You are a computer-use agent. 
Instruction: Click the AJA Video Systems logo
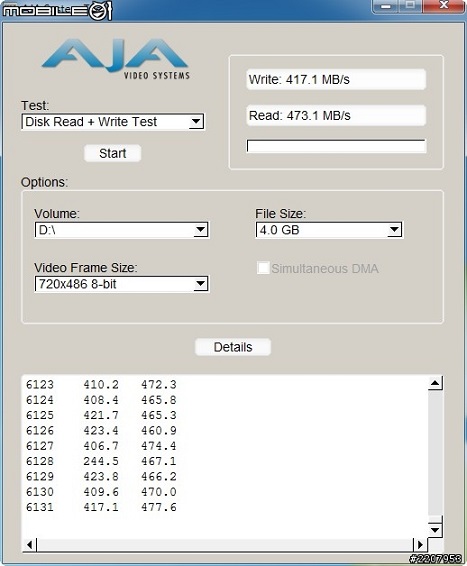[x=115, y=59]
